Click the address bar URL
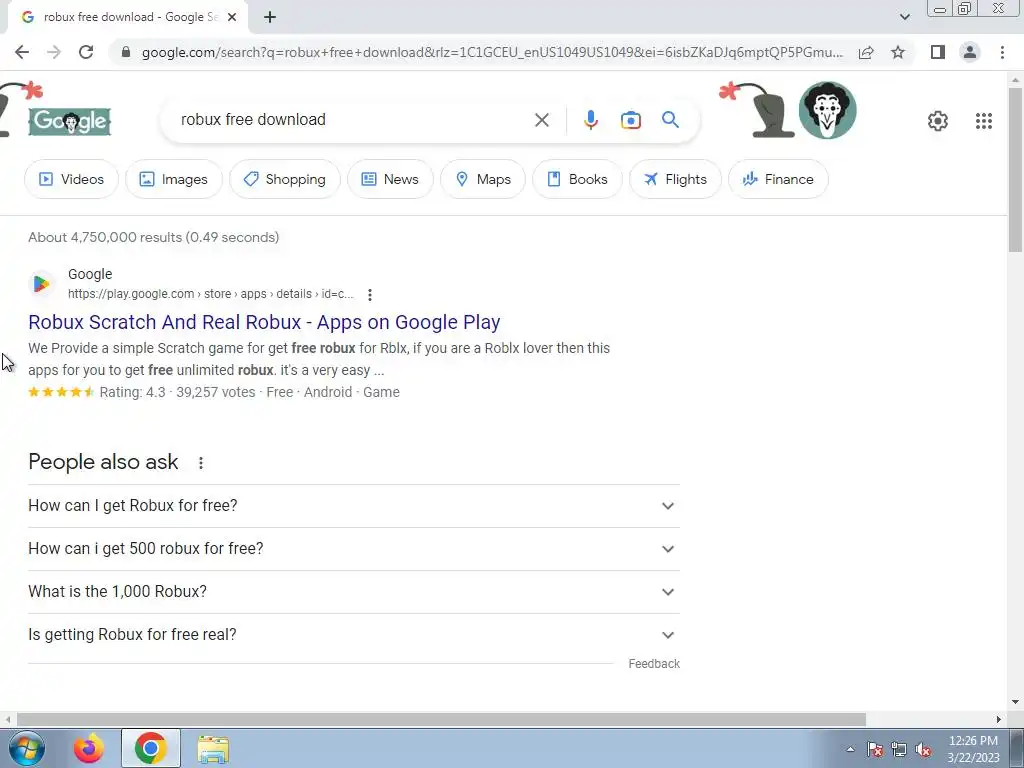 coord(492,52)
